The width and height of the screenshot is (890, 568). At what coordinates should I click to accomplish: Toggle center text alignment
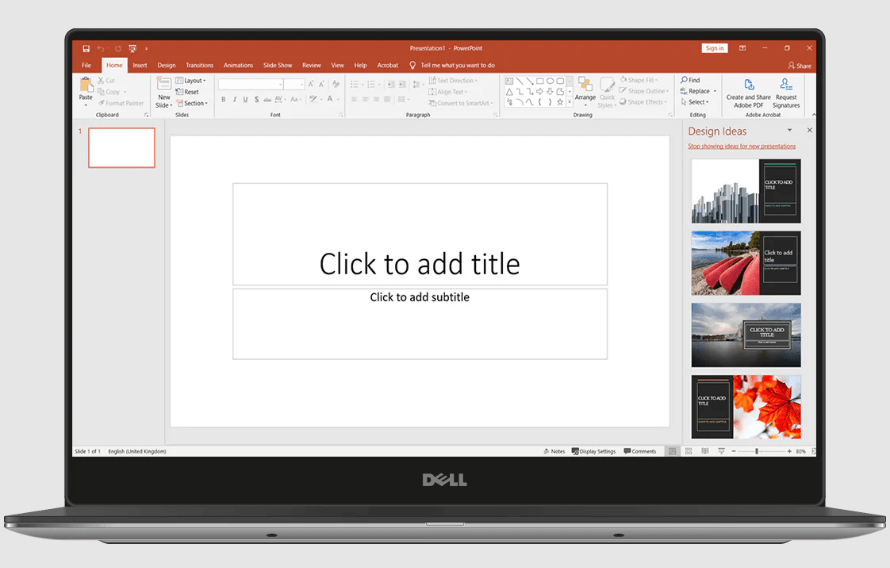pyautogui.click(x=366, y=99)
